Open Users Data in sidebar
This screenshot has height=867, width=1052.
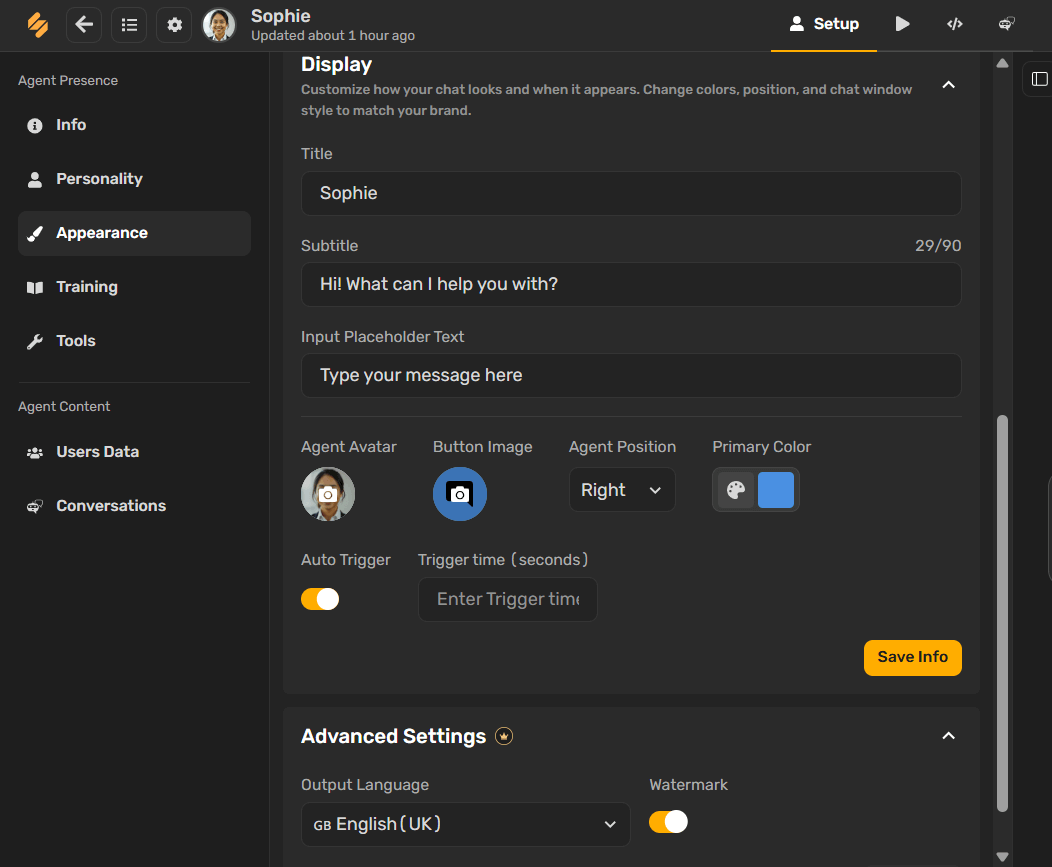(134, 452)
